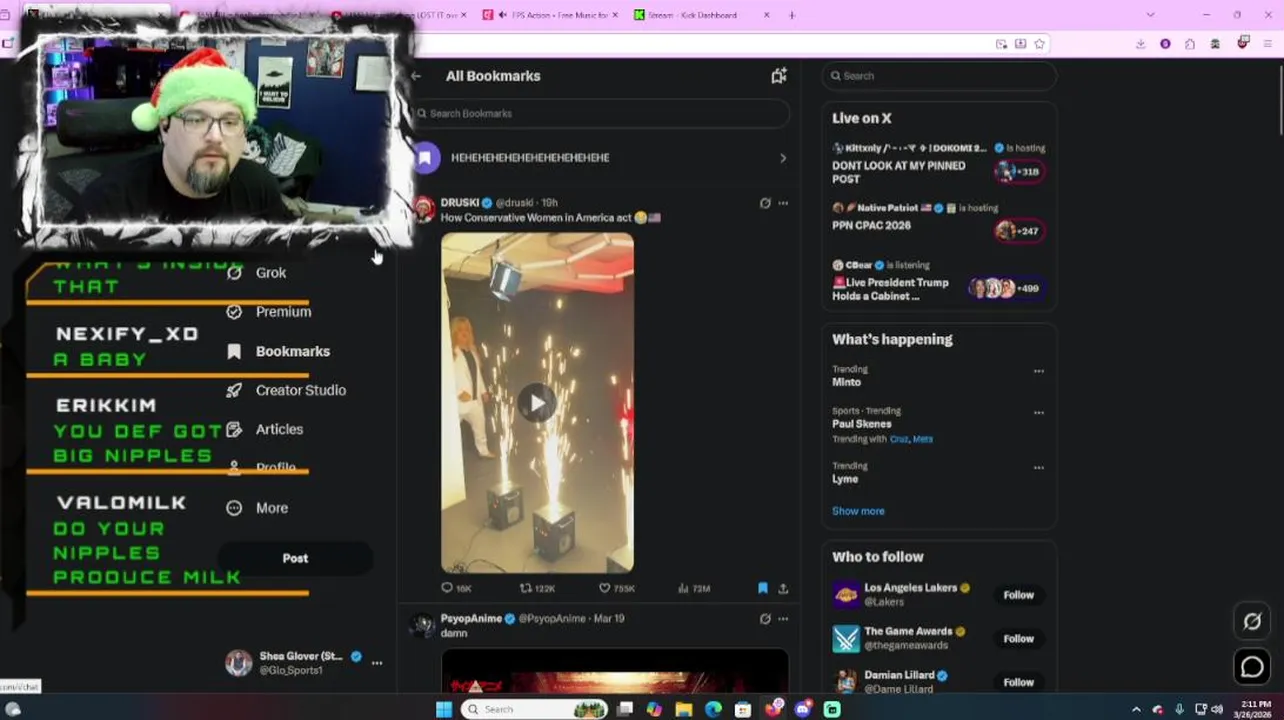This screenshot has width=1284, height=720.
Task: Open Discord from the taskbar
Action: (803, 709)
